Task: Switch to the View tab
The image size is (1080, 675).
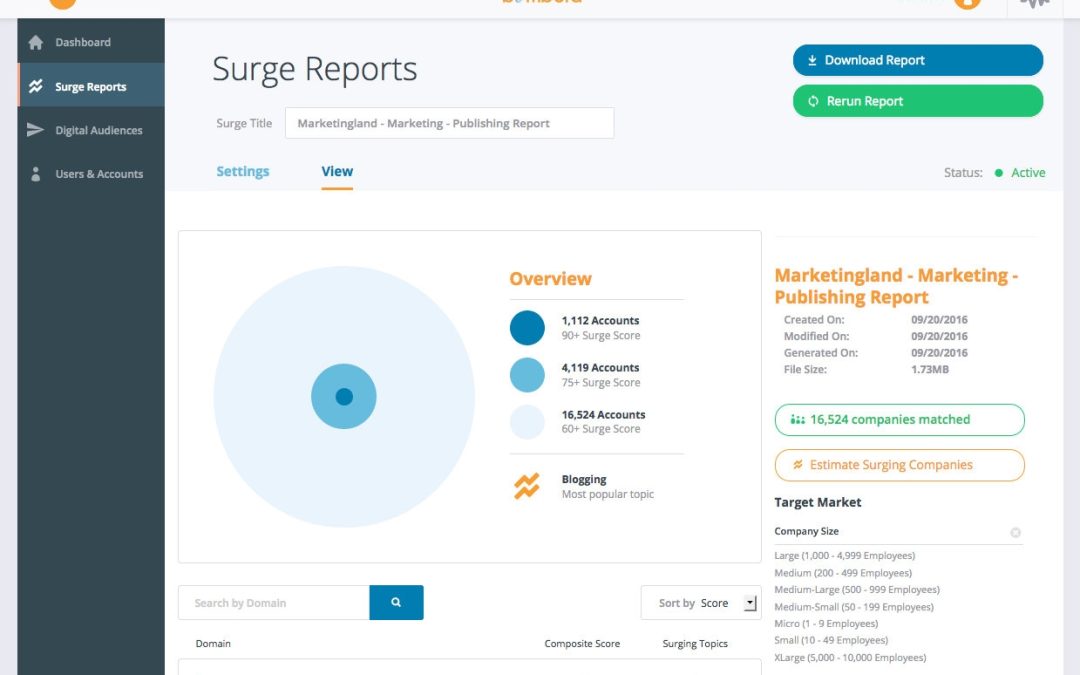Action: coord(337,172)
